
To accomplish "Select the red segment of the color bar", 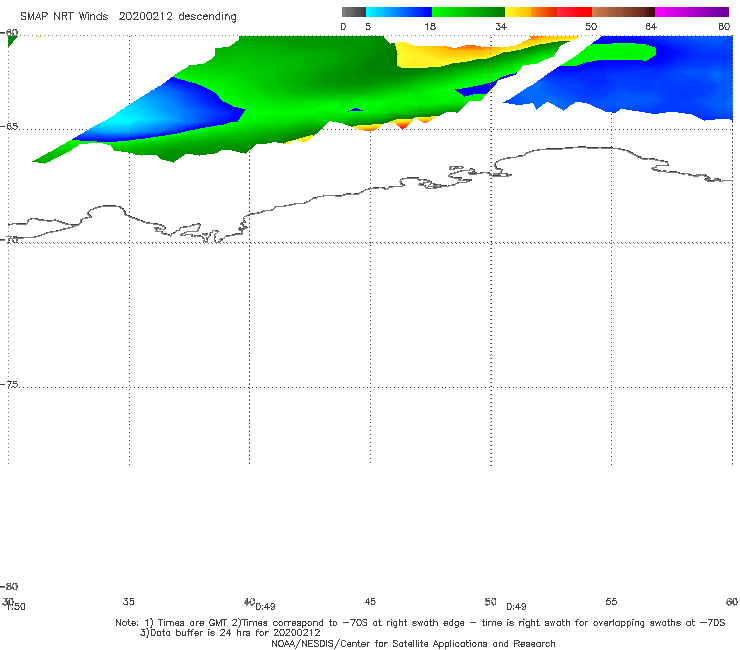I will click(x=574, y=12).
